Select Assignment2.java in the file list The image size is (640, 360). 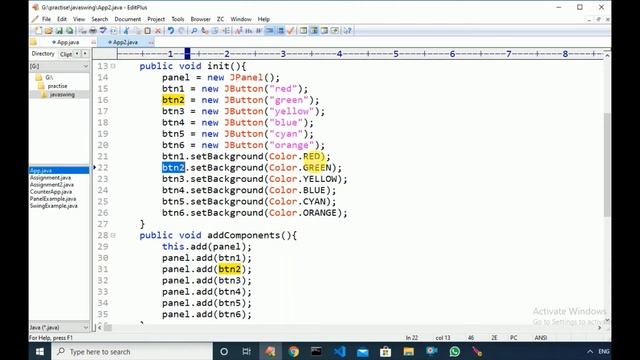(52, 185)
